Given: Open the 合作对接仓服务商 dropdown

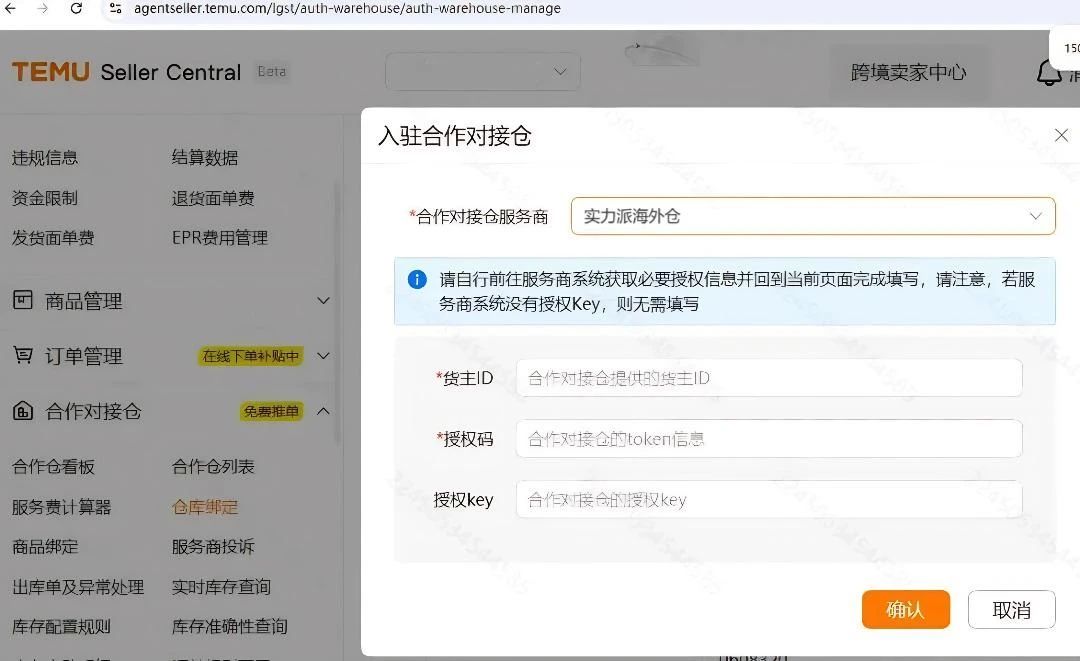Looking at the screenshot, I should click(813, 216).
